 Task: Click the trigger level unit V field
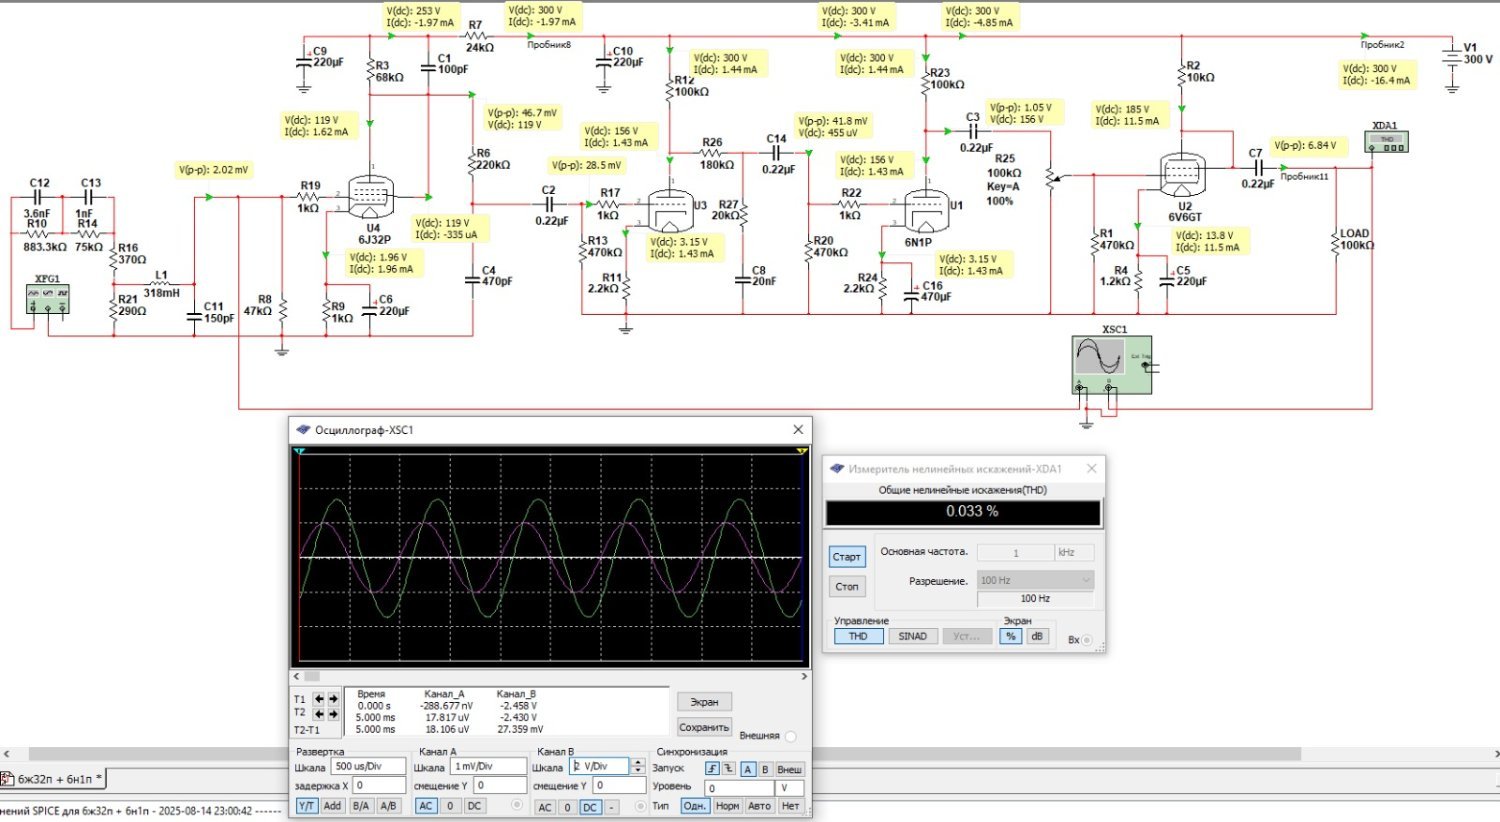(790, 788)
